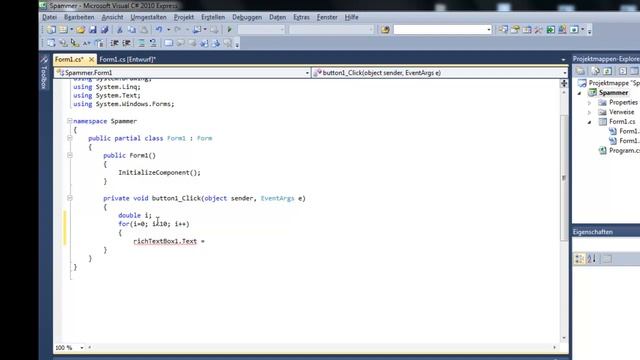The height and width of the screenshot is (360, 640).
Task: Open Properties window icon in toolbar
Action: [515, 30]
